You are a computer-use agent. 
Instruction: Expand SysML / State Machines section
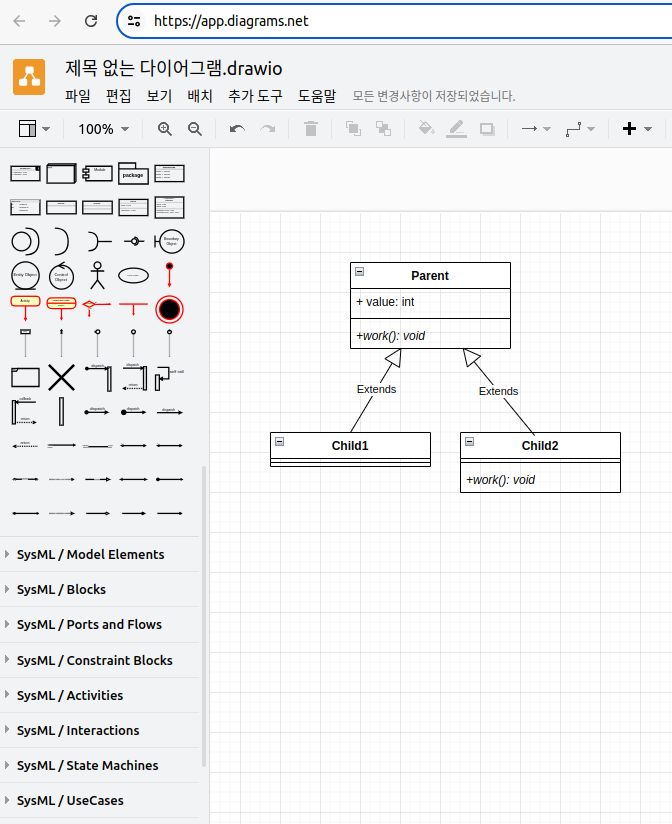99,765
